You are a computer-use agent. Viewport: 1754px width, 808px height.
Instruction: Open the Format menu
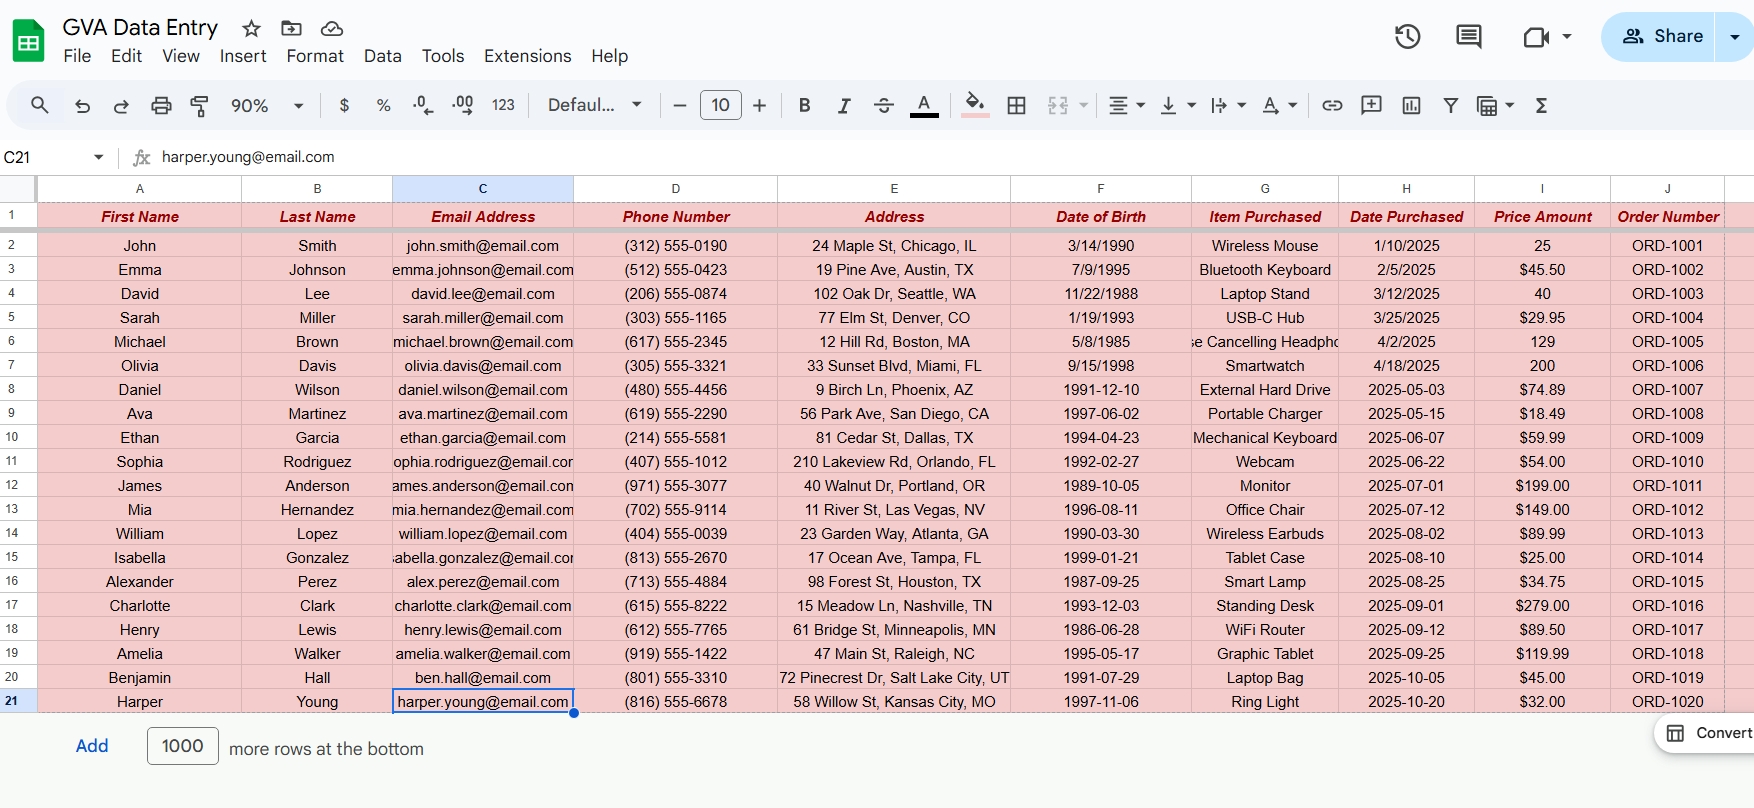click(315, 56)
